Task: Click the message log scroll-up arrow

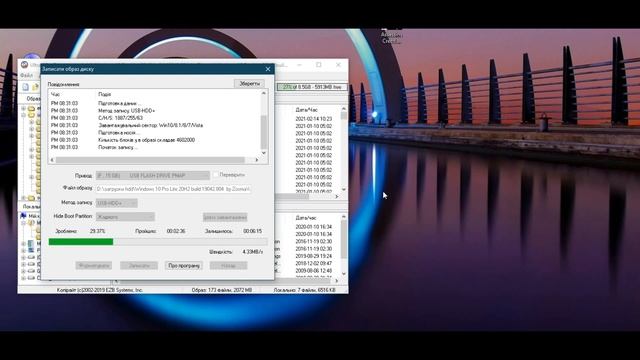Action: [264, 93]
